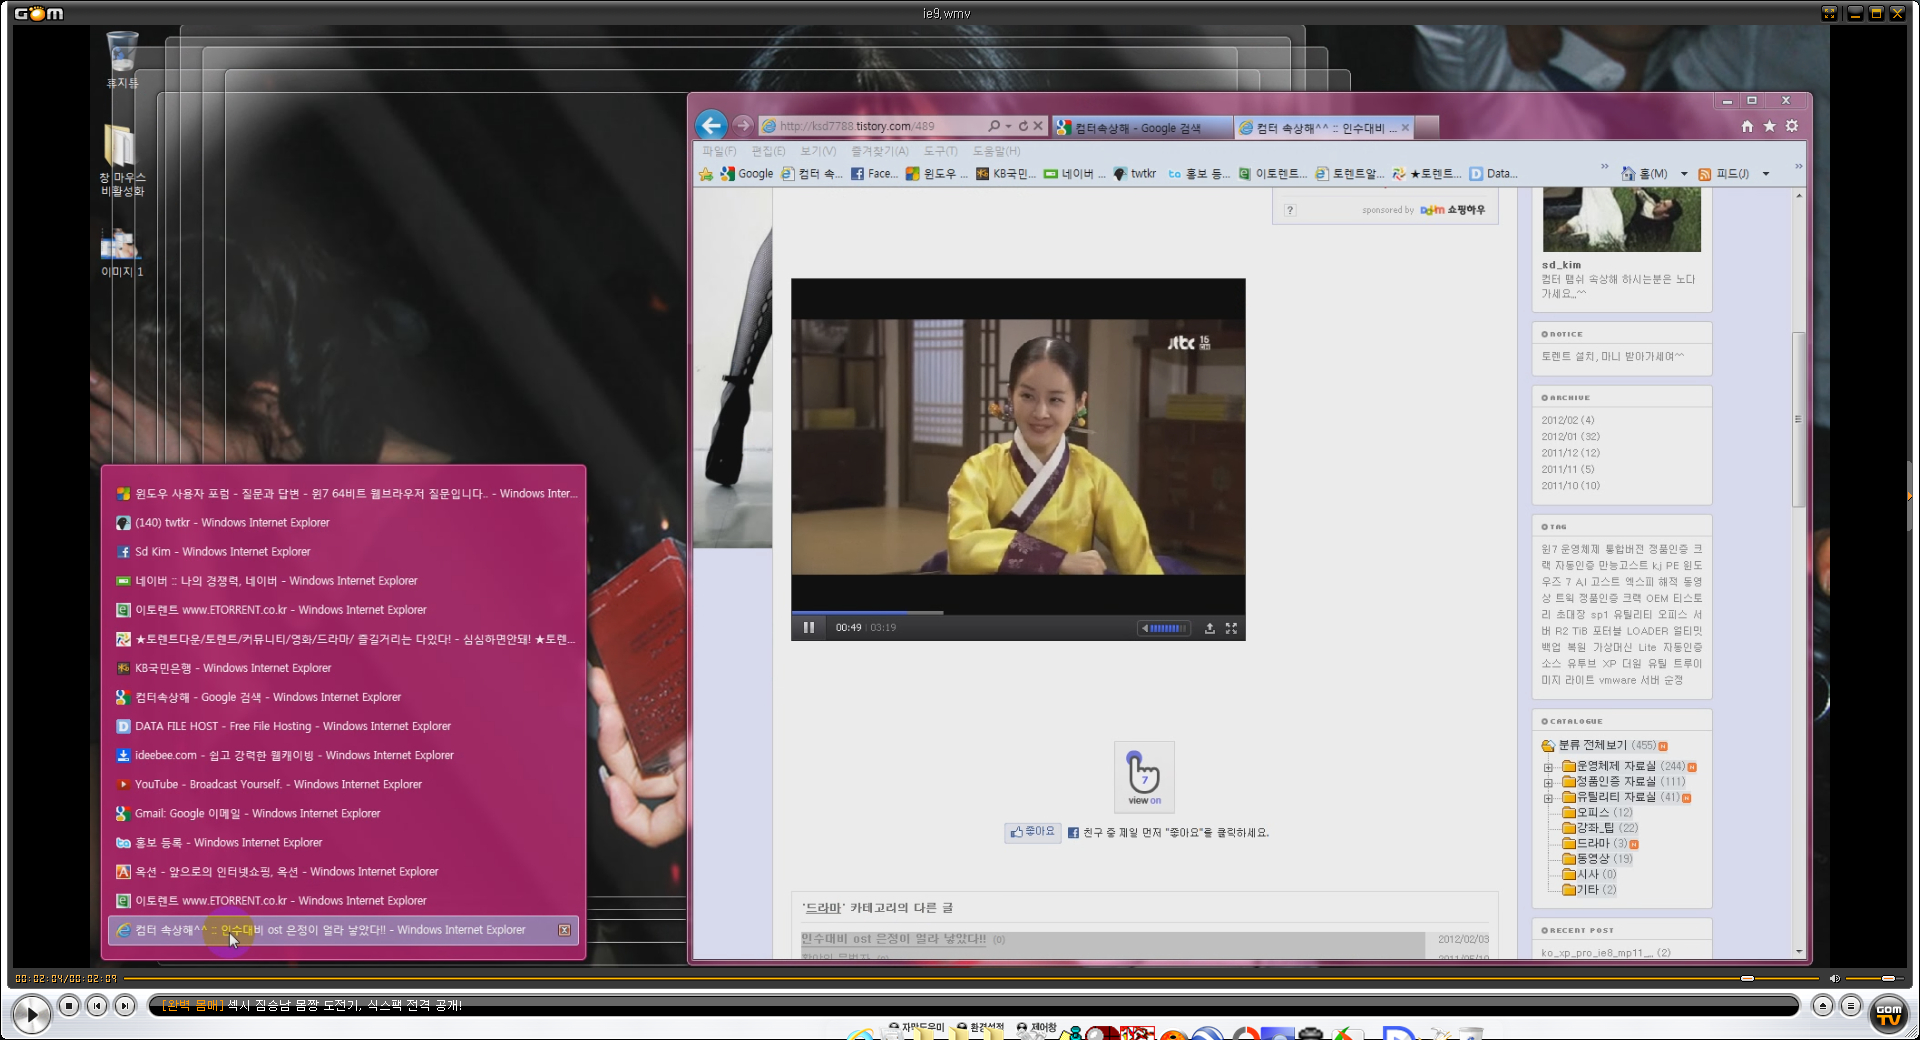Expand 정품인증 자료실 category tree
1920x1040 pixels.
[1548, 782]
